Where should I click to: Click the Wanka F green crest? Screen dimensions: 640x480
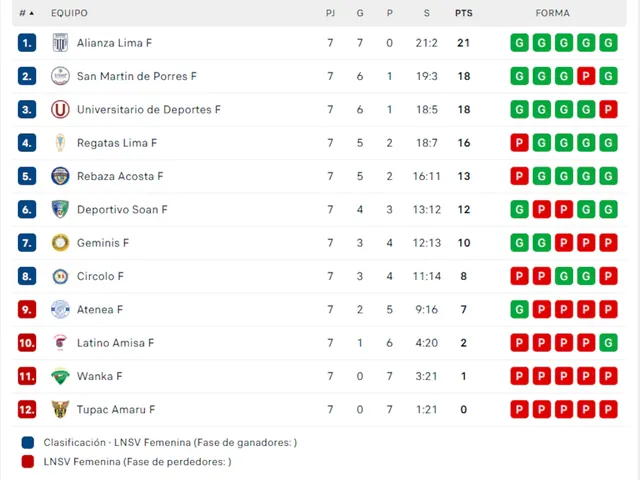60,376
